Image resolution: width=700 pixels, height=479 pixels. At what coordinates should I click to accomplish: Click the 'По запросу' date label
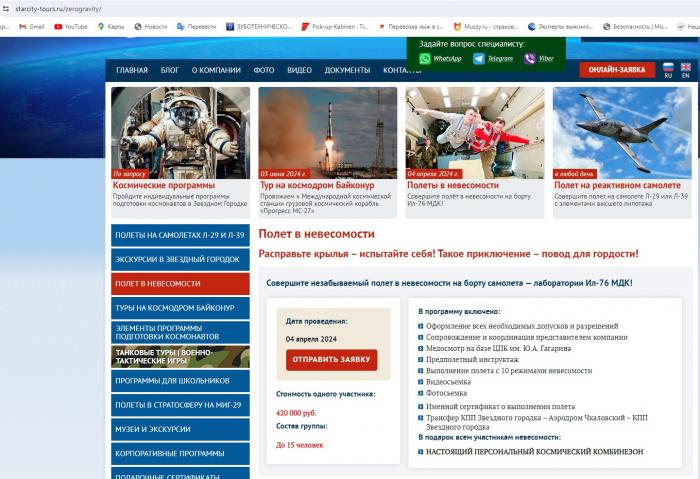[x=129, y=174]
